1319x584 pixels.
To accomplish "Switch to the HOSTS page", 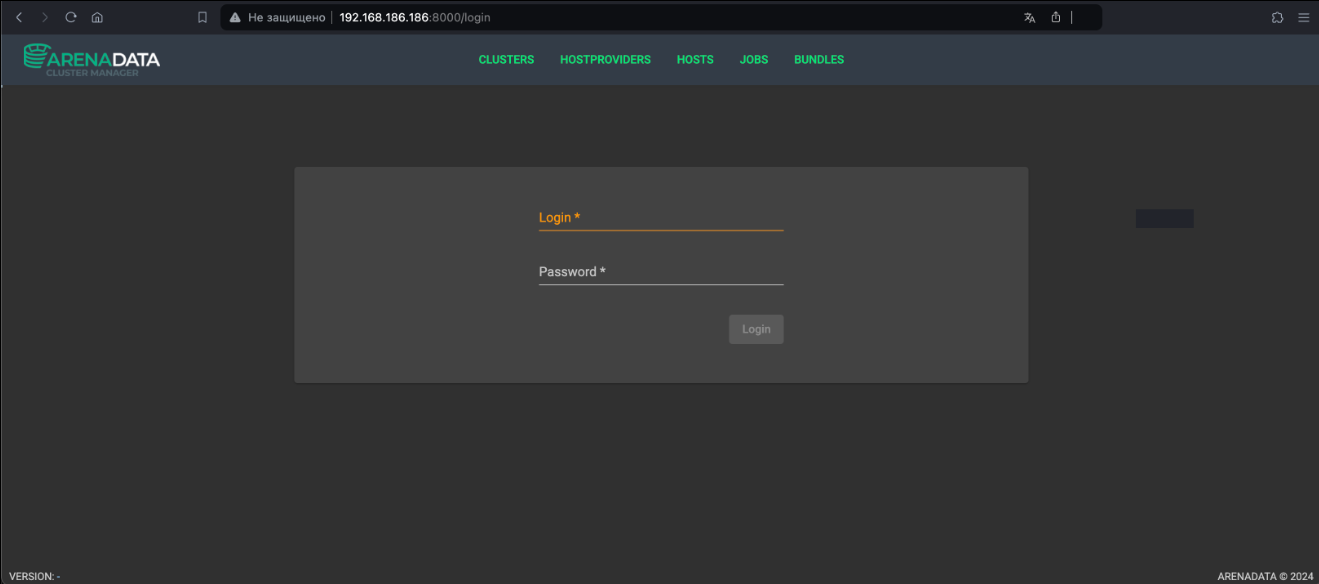I will tap(695, 60).
